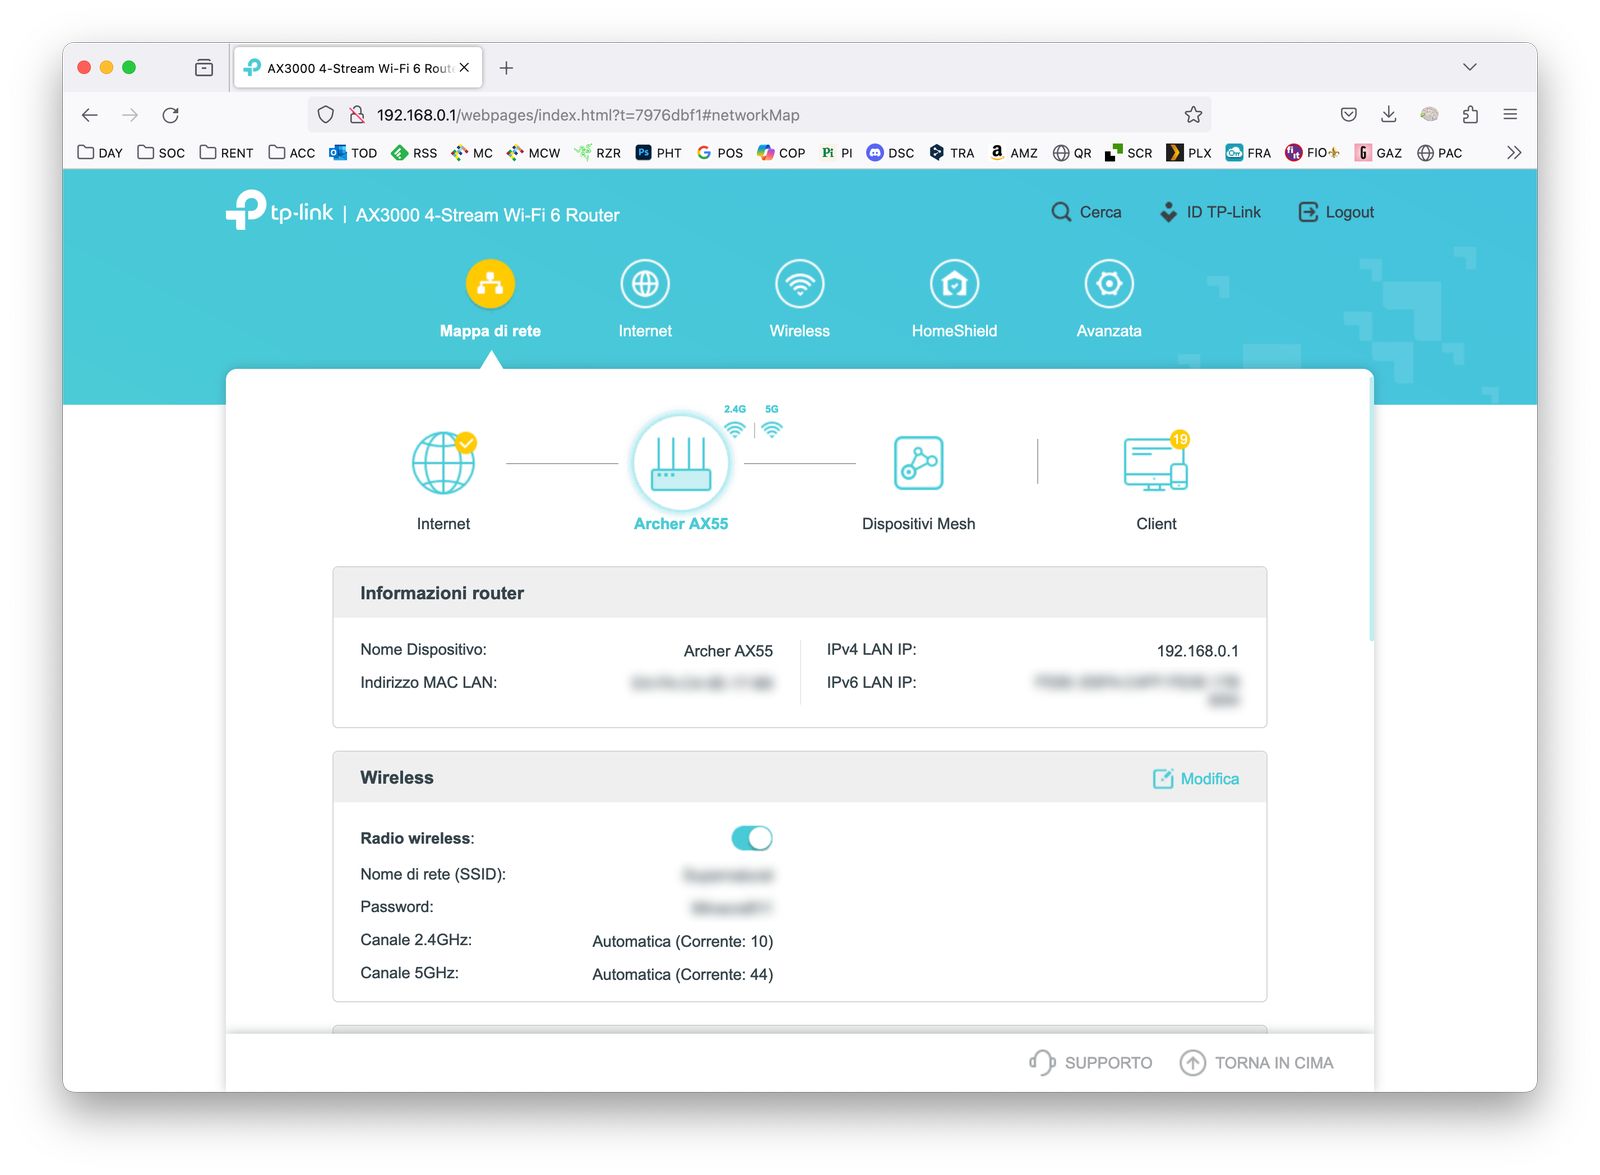Open the Internet settings globe icon in top menu
This screenshot has width=1600, height=1175.
645,284
